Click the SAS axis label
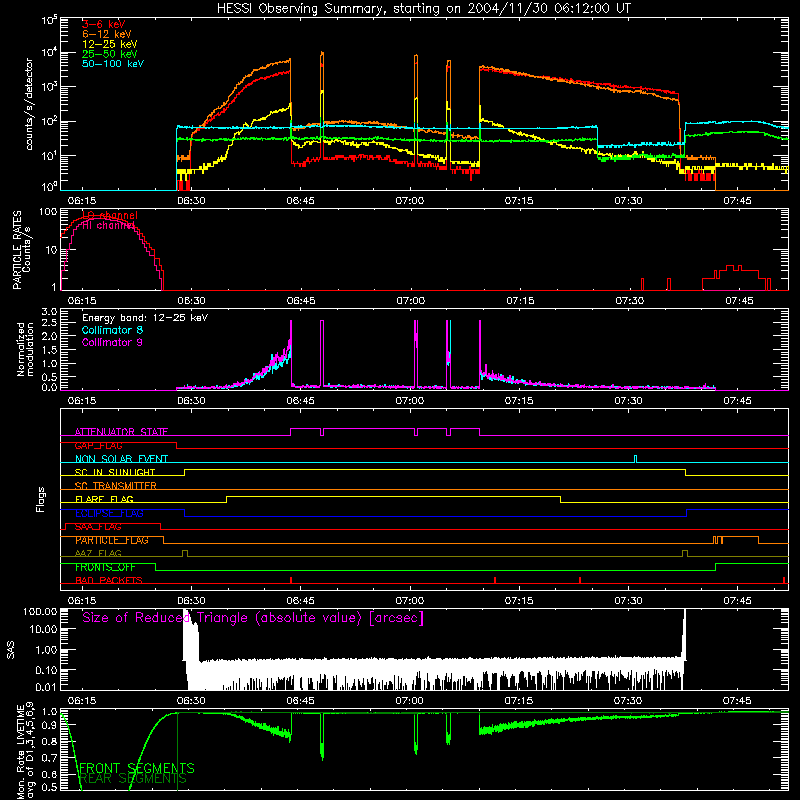Image resolution: width=800 pixels, height=800 pixels. click(x=10, y=650)
